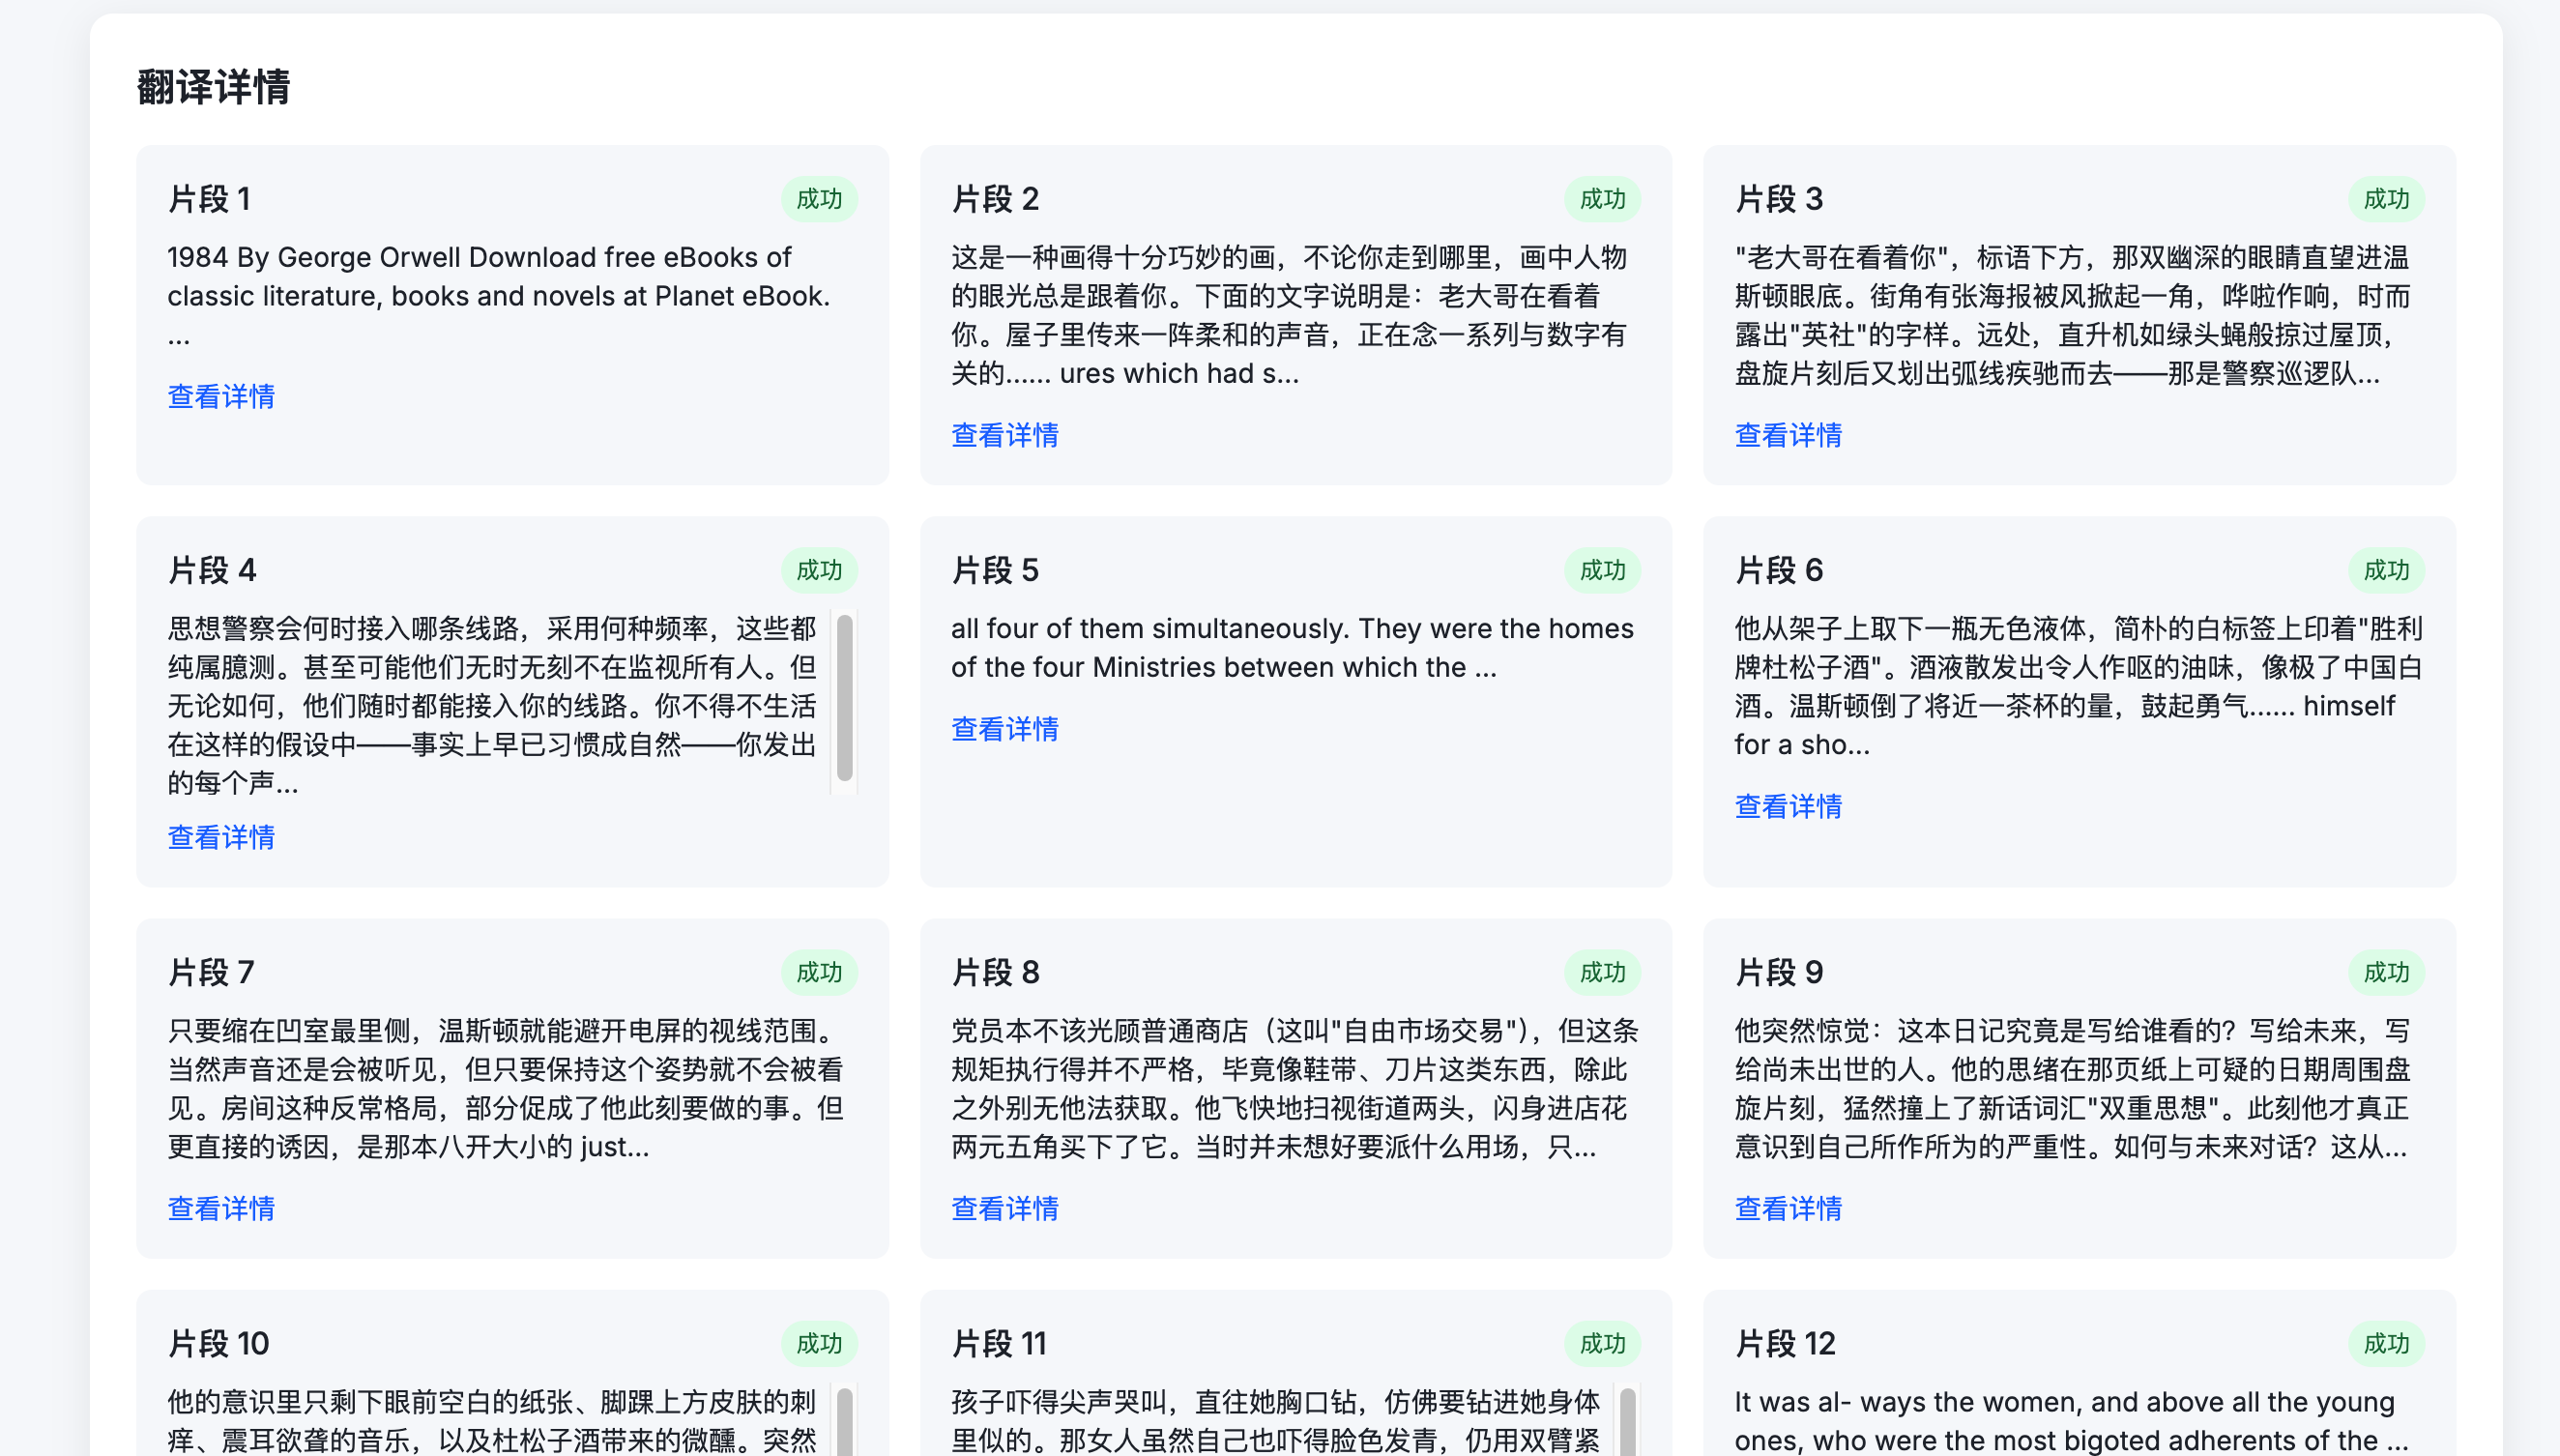This screenshot has height=1456, width=2560.
Task: Click the text starting '党员本不该光顾普通商店'
Action: tap(1294, 1088)
